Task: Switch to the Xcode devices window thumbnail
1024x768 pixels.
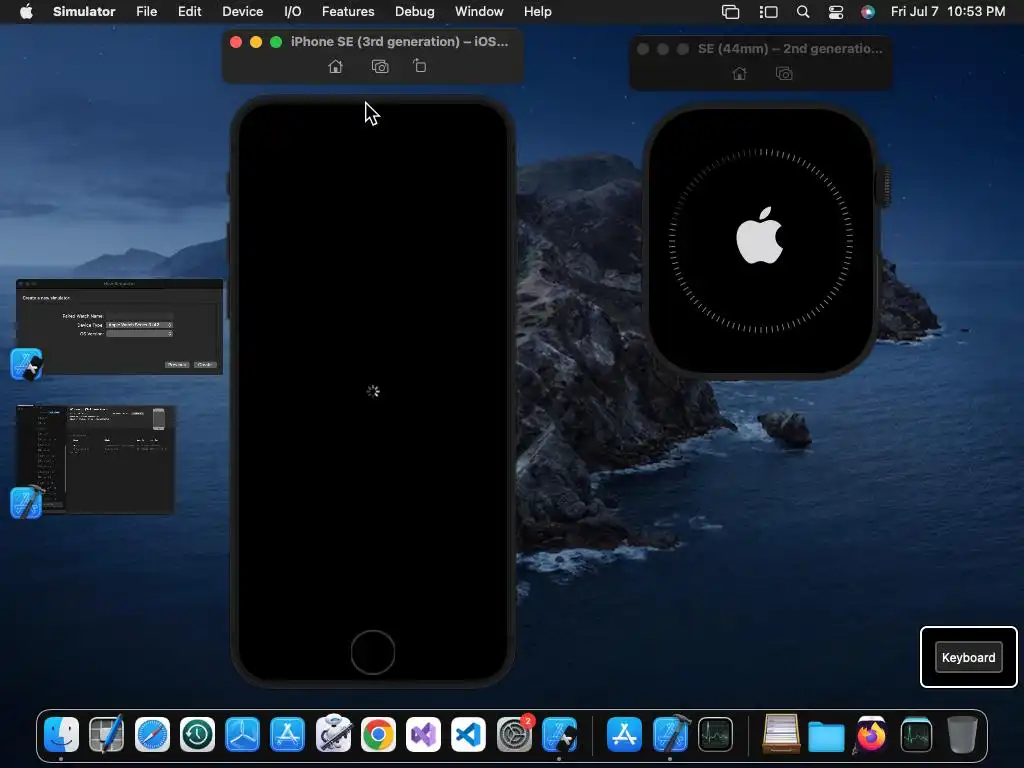Action: [x=95, y=459]
